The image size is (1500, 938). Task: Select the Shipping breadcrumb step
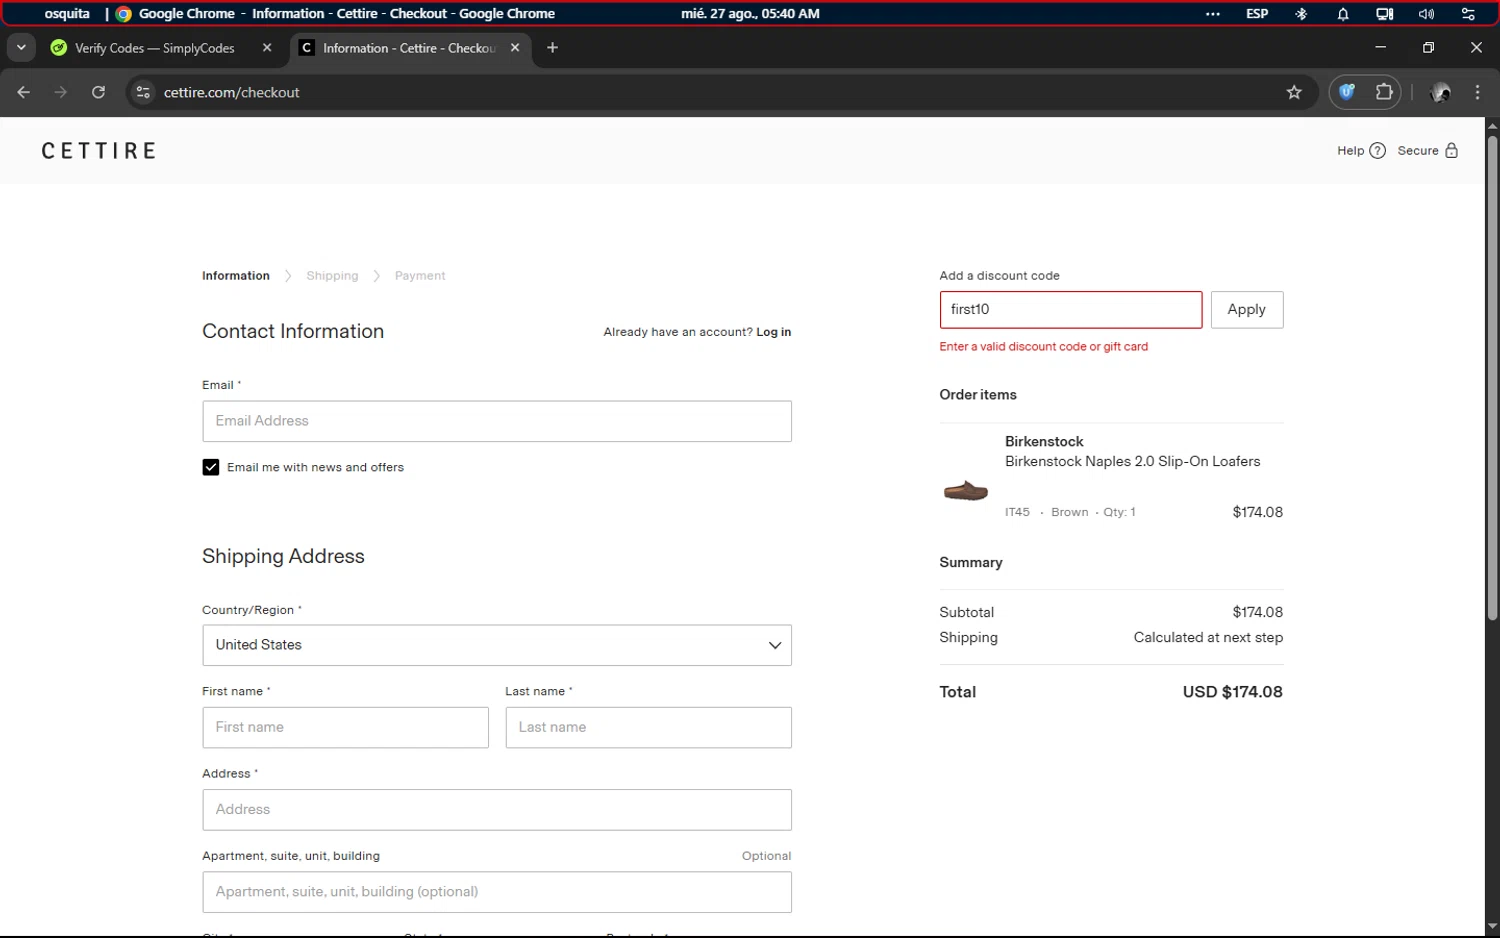click(332, 276)
